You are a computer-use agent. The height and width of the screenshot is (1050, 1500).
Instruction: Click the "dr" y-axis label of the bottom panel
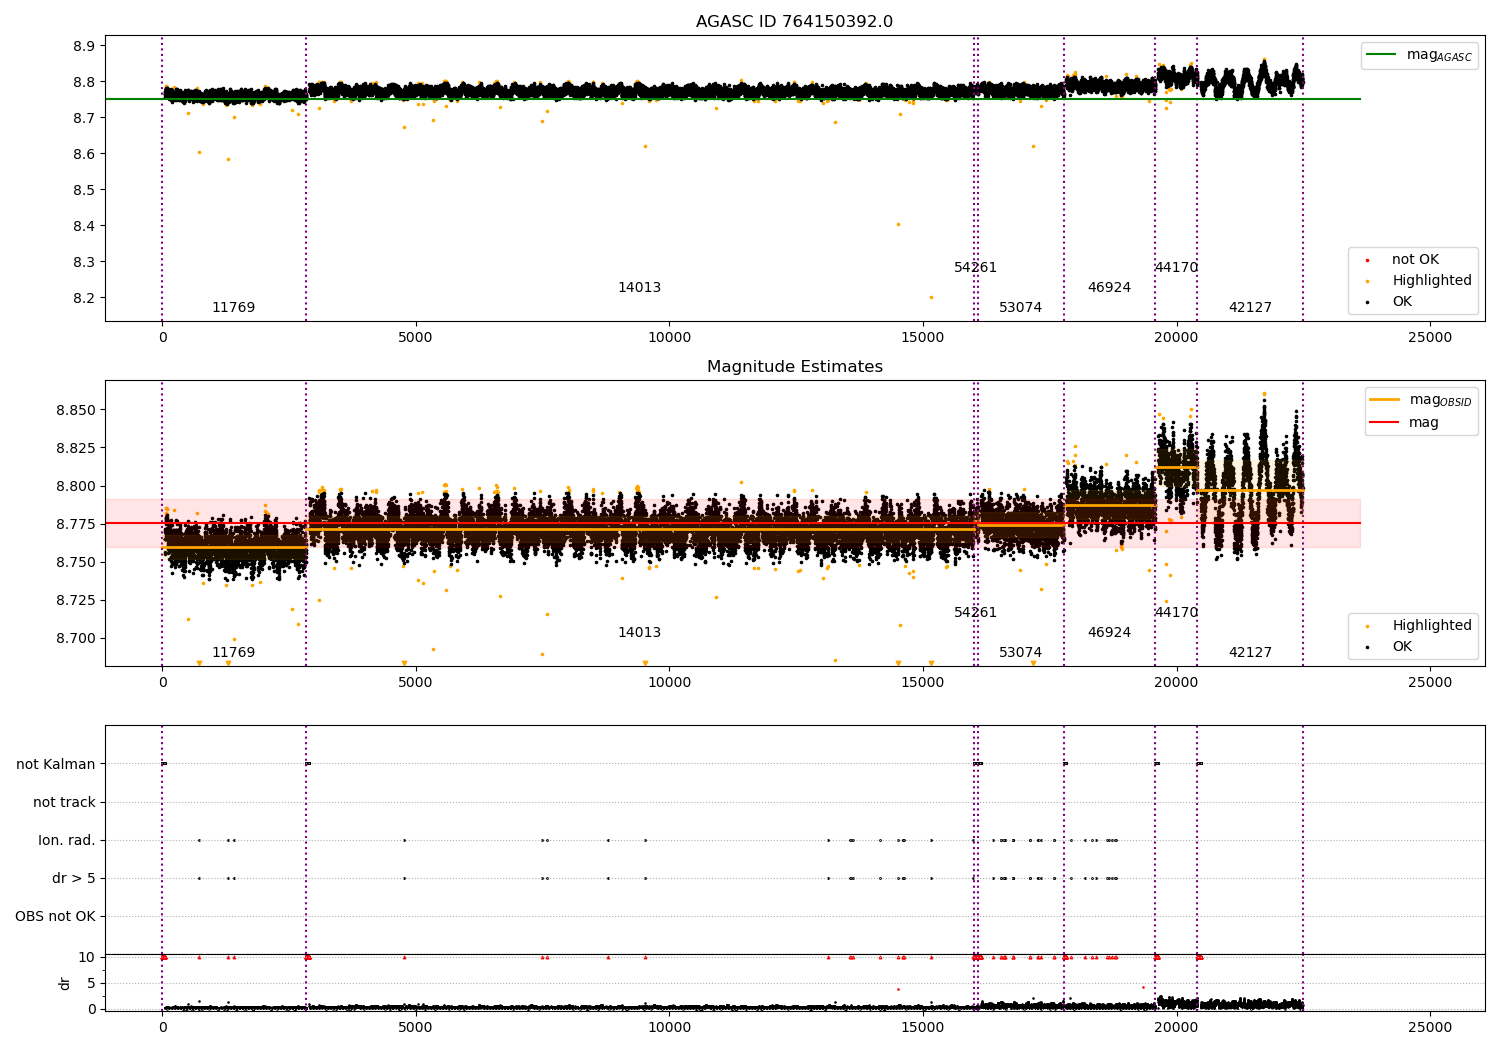(64, 983)
